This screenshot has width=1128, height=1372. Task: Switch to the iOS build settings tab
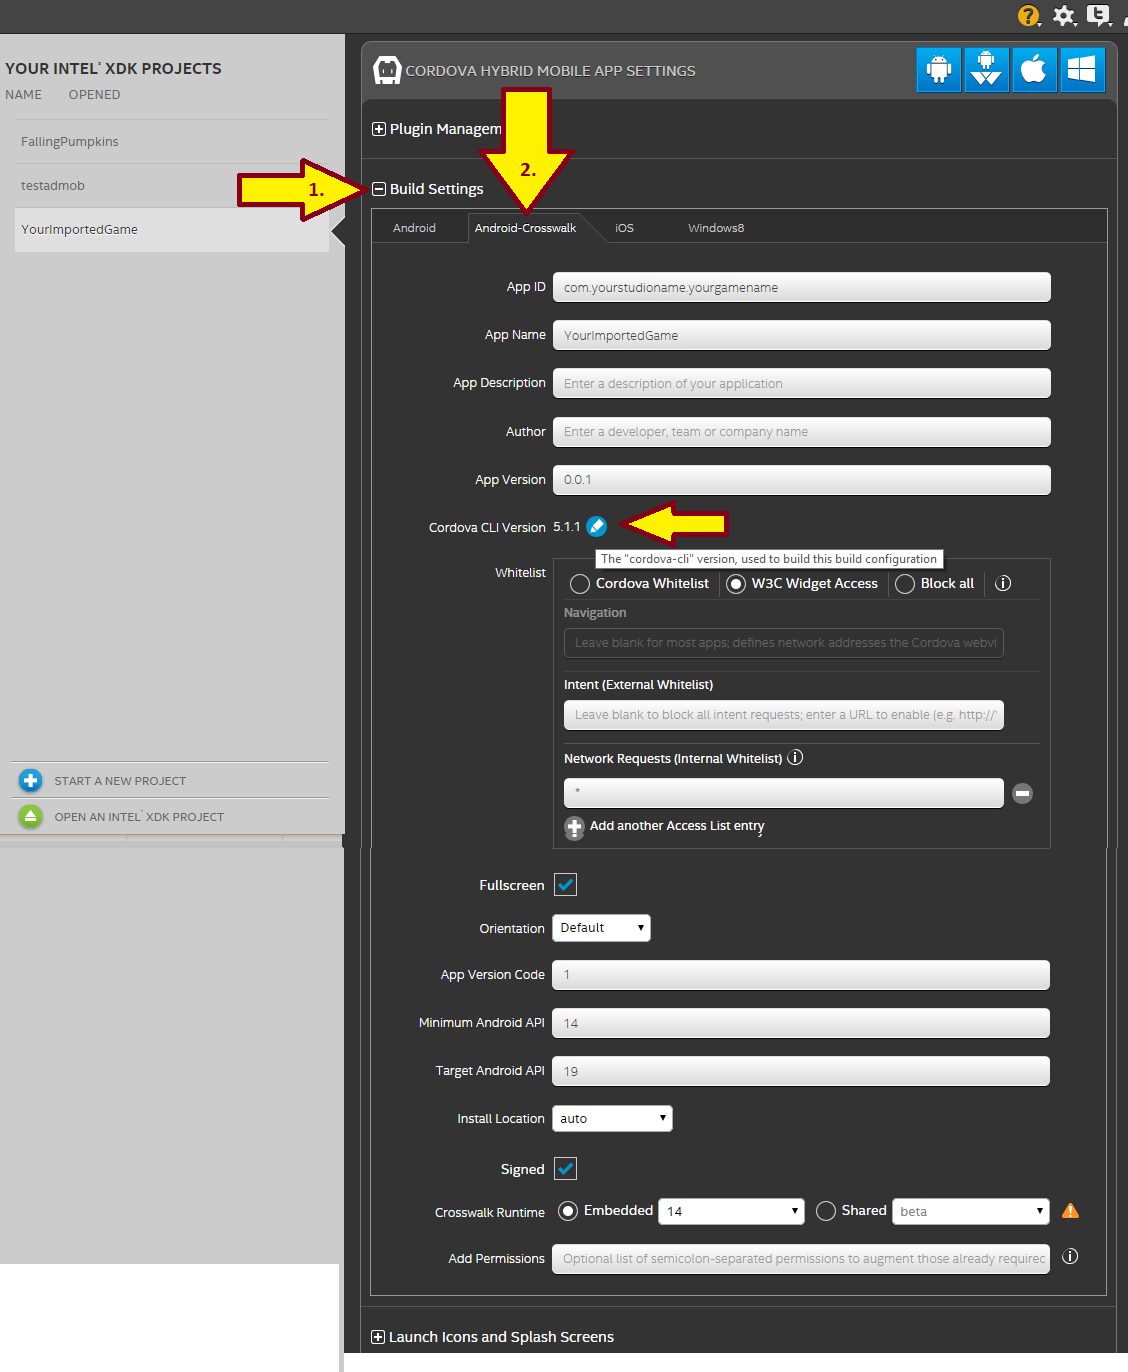(624, 228)
